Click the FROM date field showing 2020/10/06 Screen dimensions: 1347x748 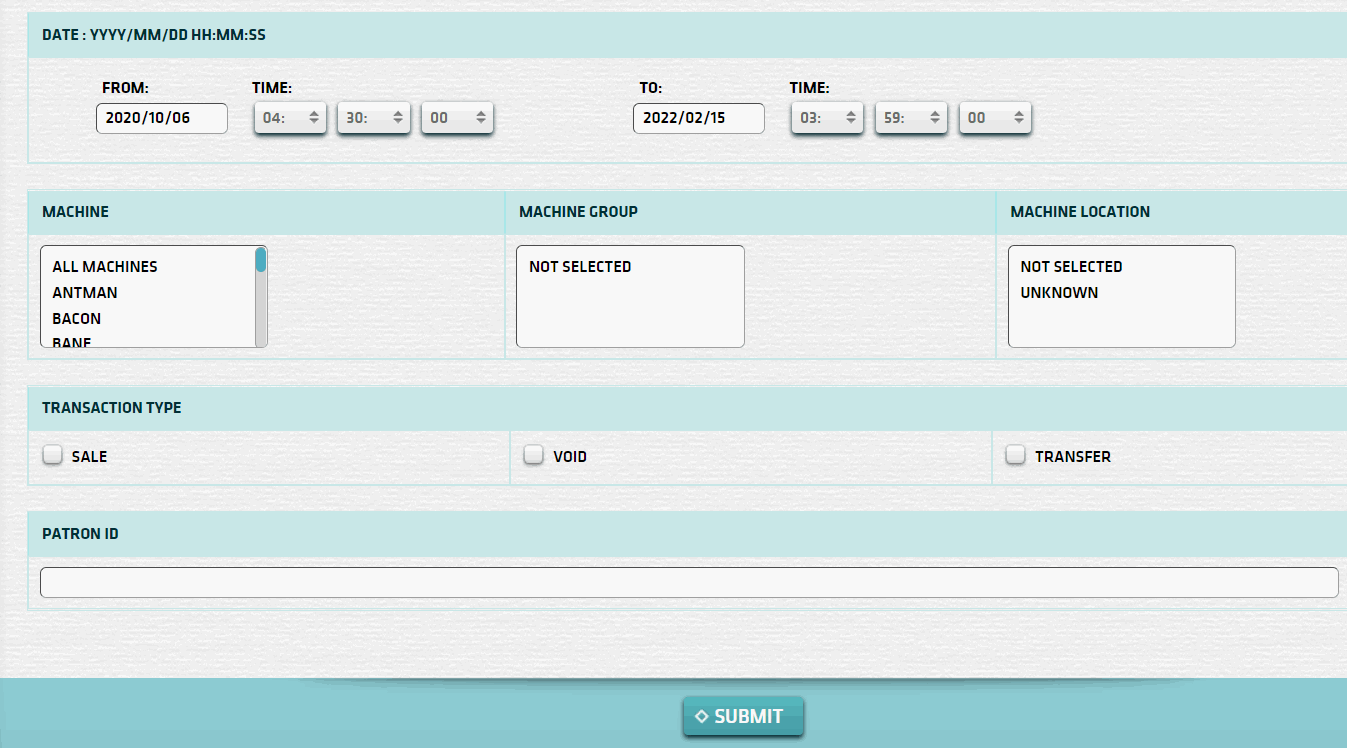point(161,118)
